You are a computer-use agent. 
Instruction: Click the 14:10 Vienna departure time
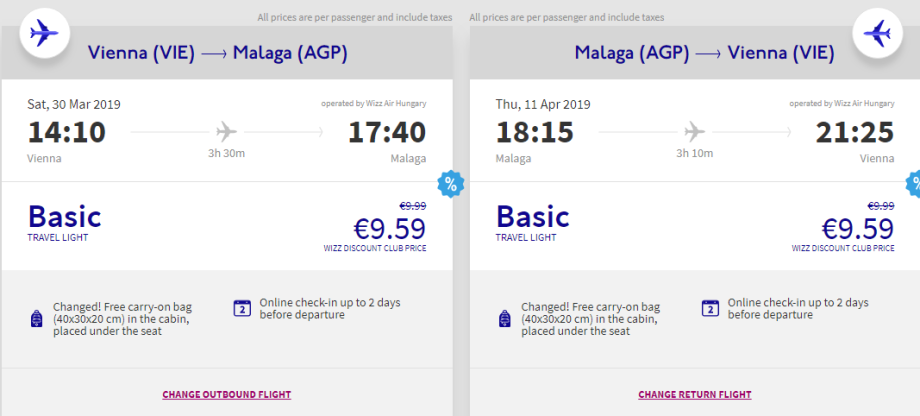66,132
